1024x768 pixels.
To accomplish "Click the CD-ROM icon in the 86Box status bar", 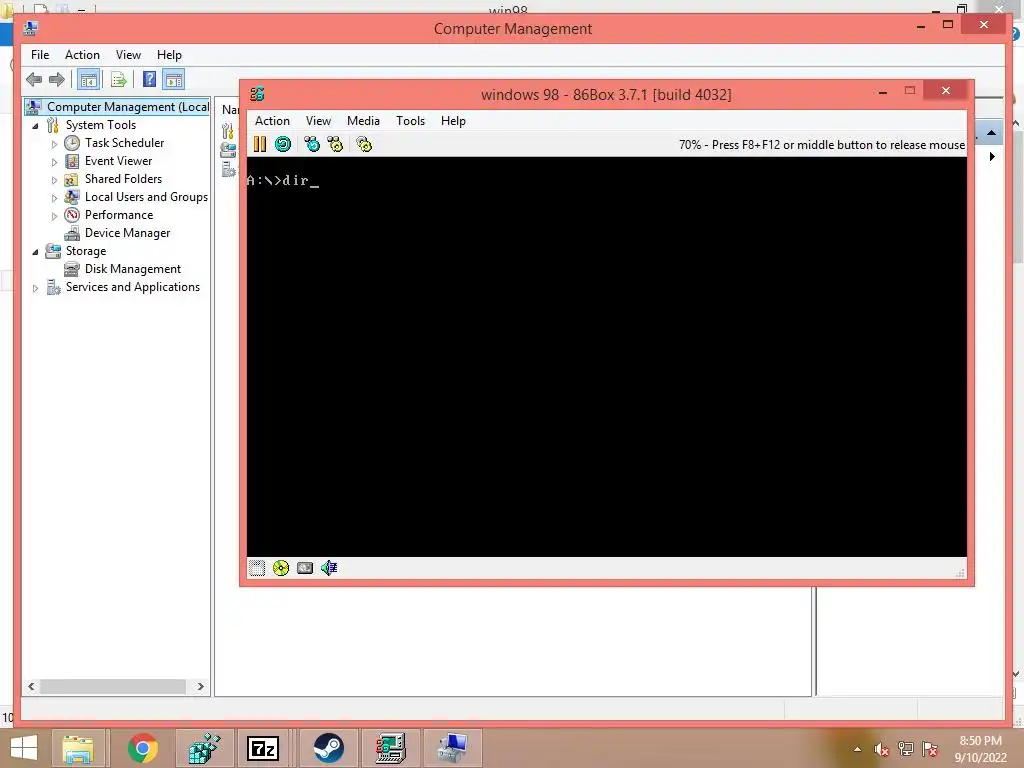I will click(281, 568).
